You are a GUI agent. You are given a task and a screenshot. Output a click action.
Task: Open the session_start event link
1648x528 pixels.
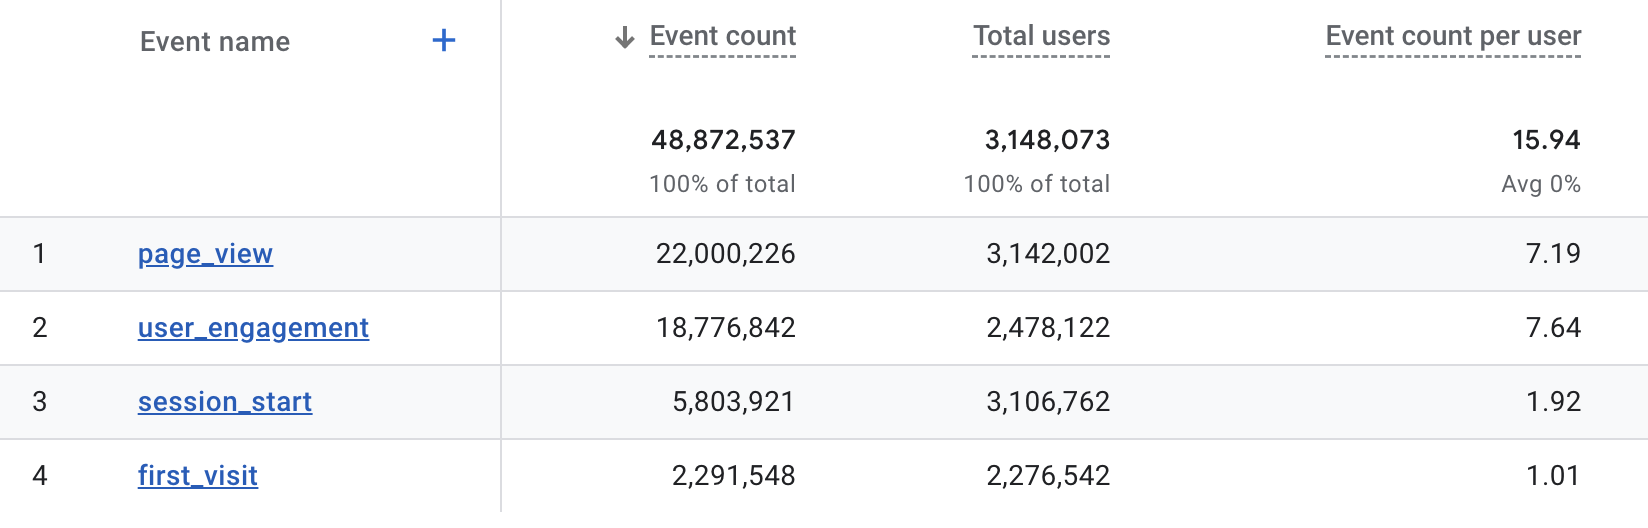point(225,402)
